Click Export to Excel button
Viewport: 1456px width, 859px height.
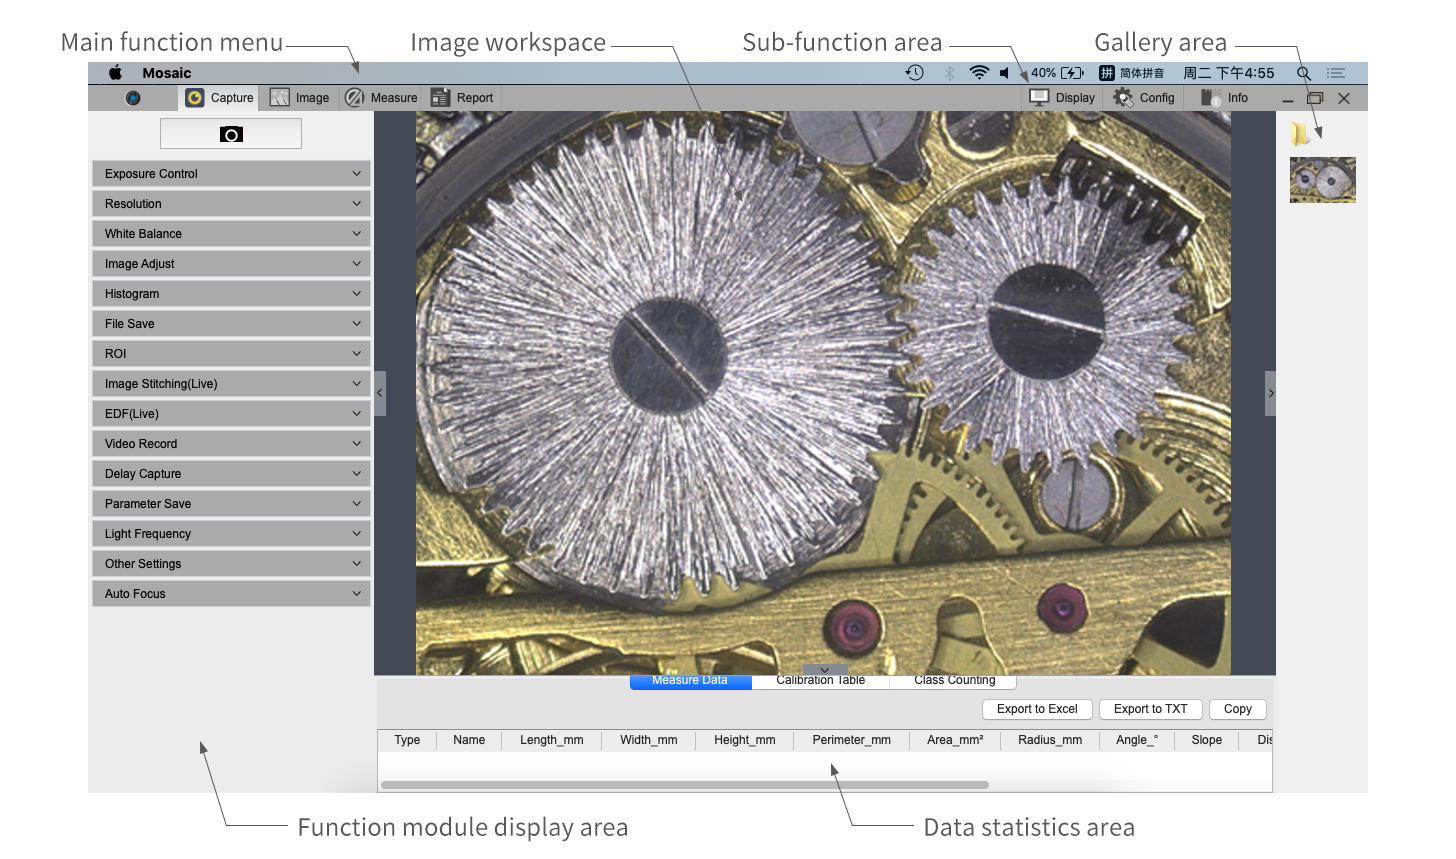point(1037,709)
